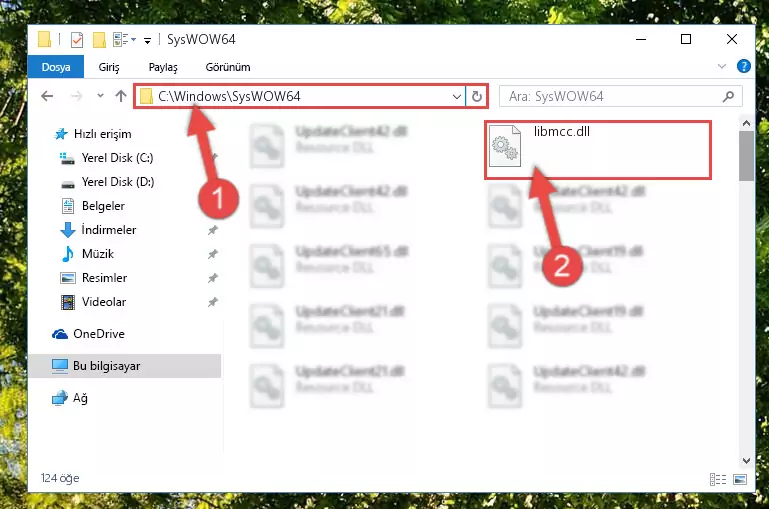Open Resimler folder in sidebar
Viewport: 769px width, 509px height.
(104, 278)
